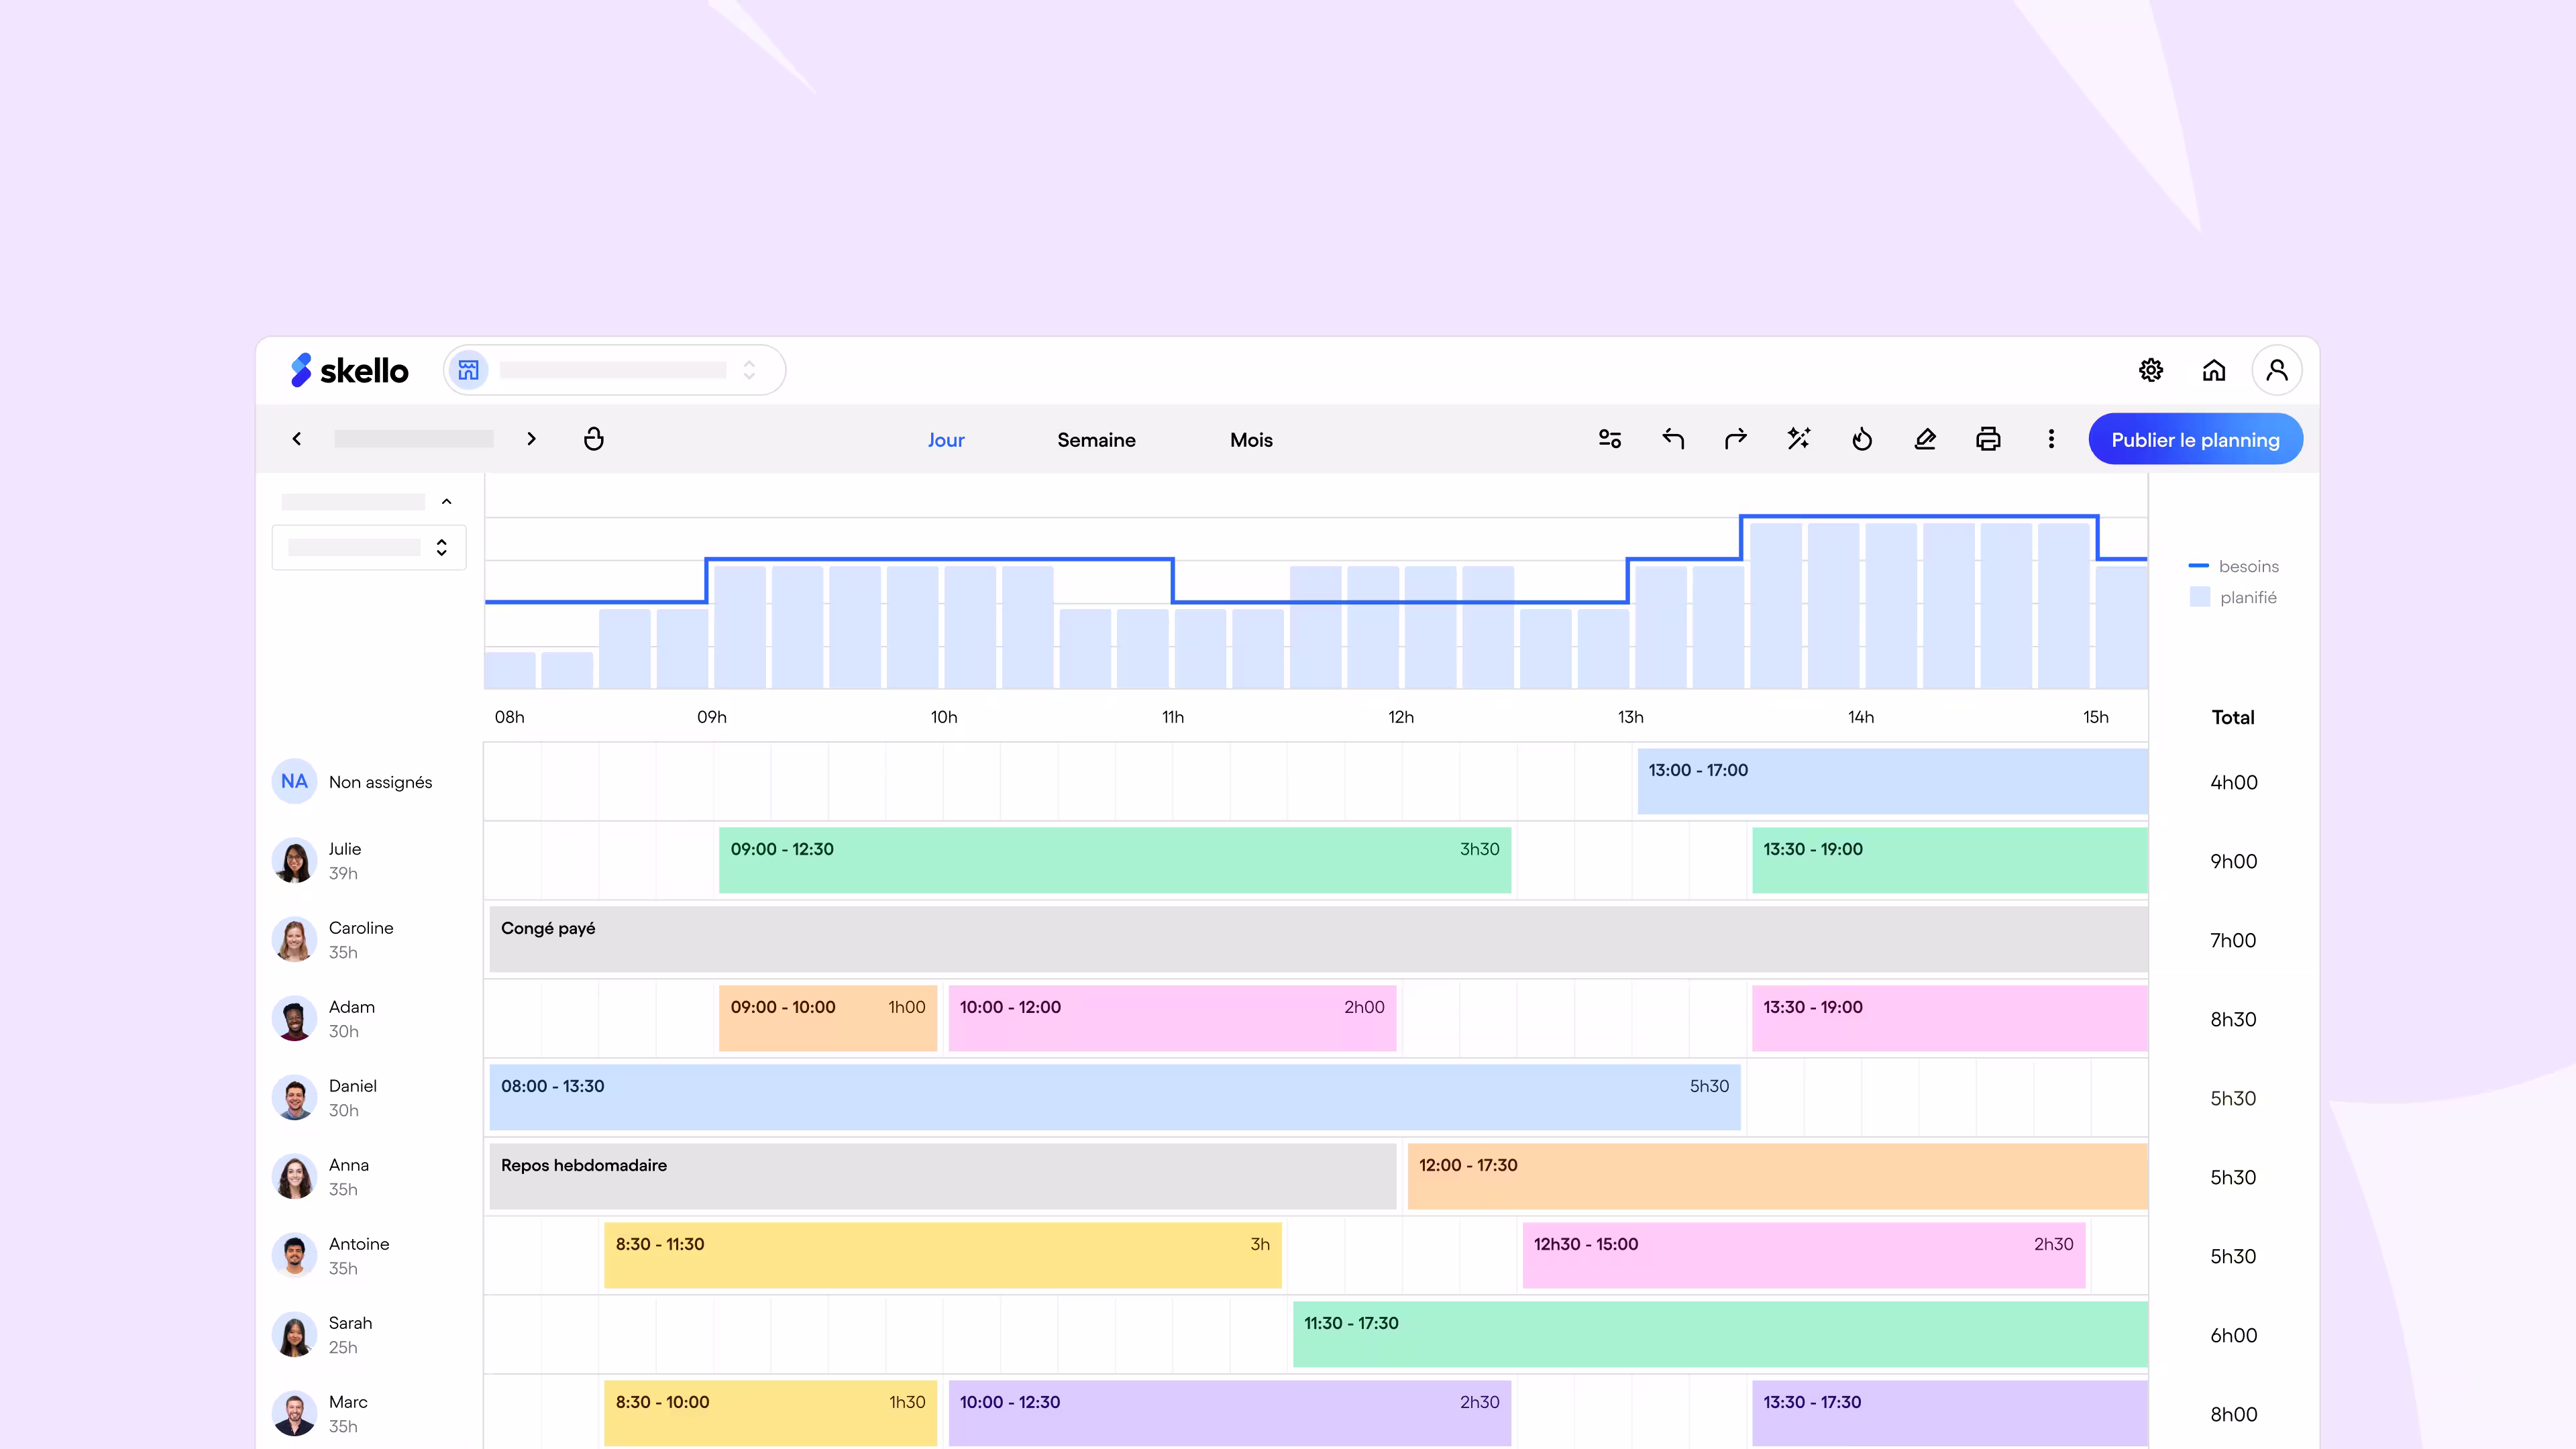Open the user profile icon
Viewport: 2576px width, 1449px height.
(2276, 370)
